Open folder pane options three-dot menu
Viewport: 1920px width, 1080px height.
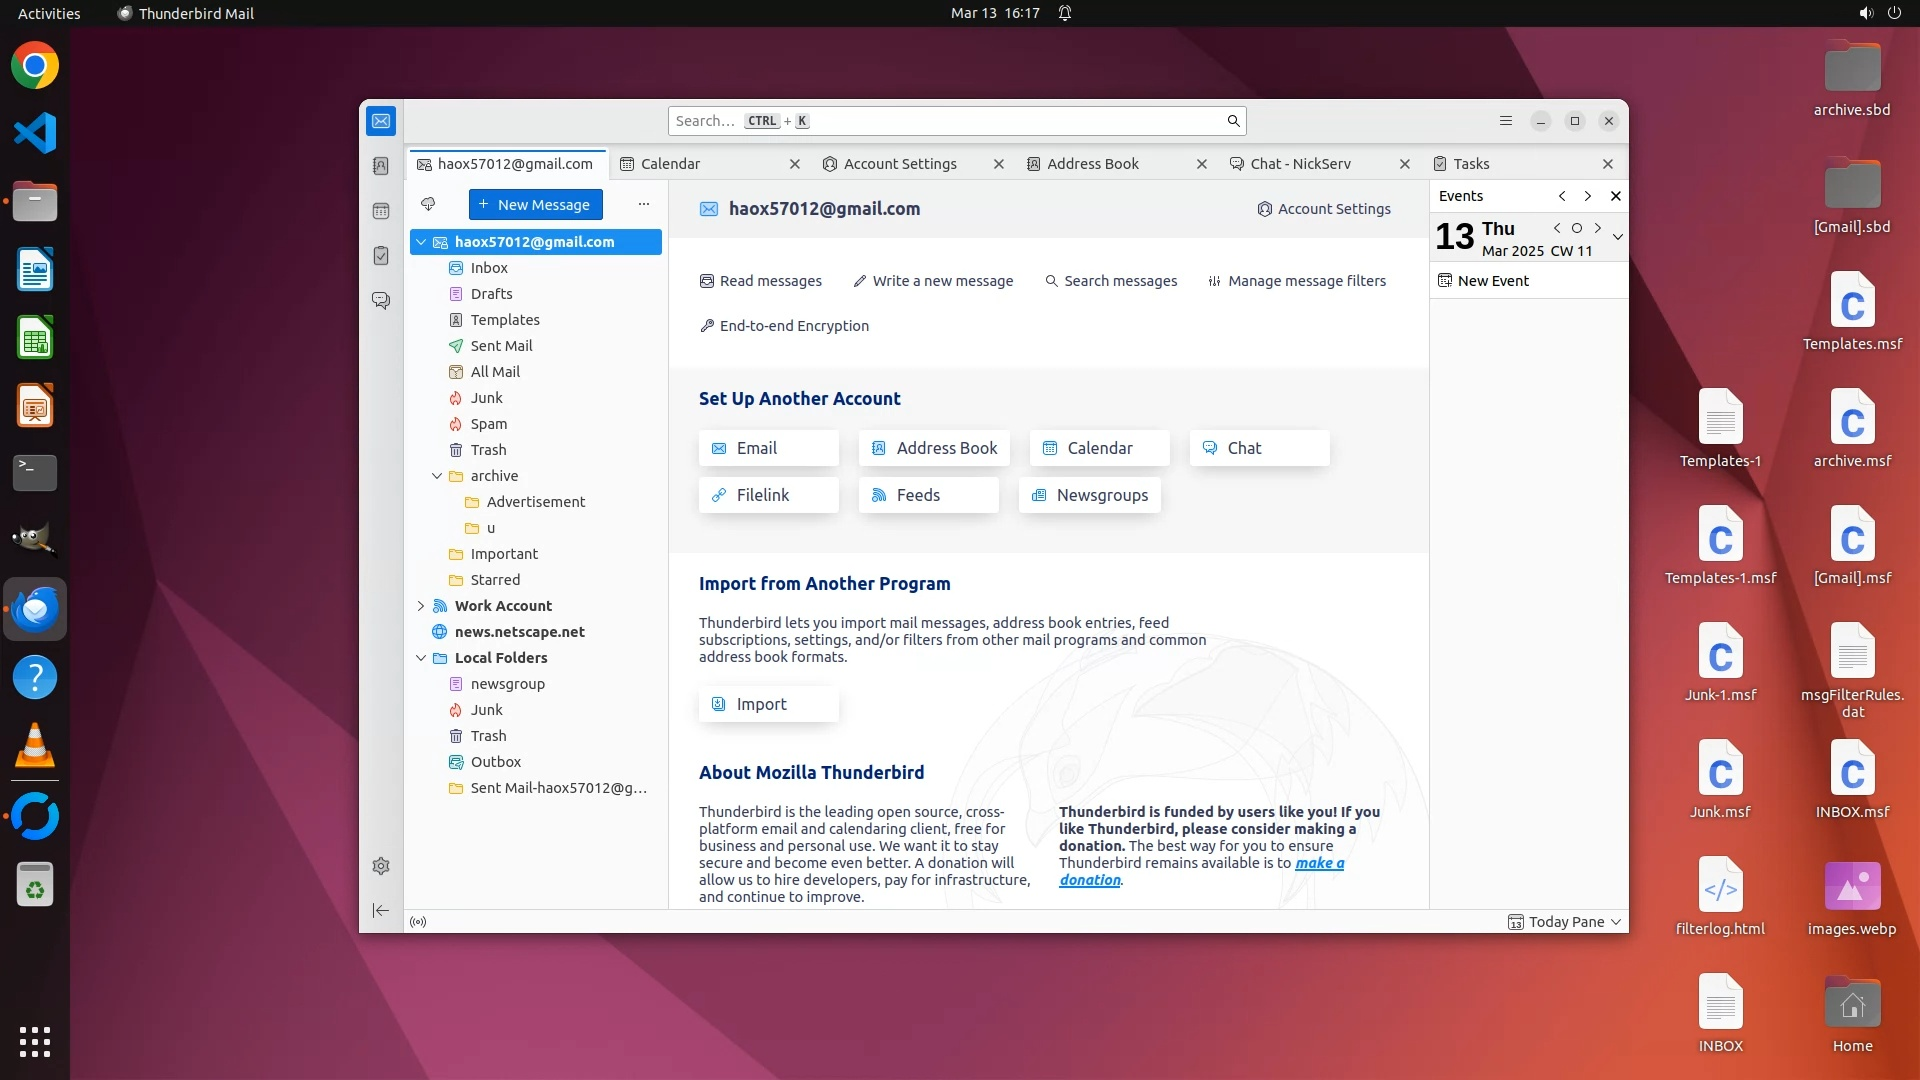click(x=644, y=204)
